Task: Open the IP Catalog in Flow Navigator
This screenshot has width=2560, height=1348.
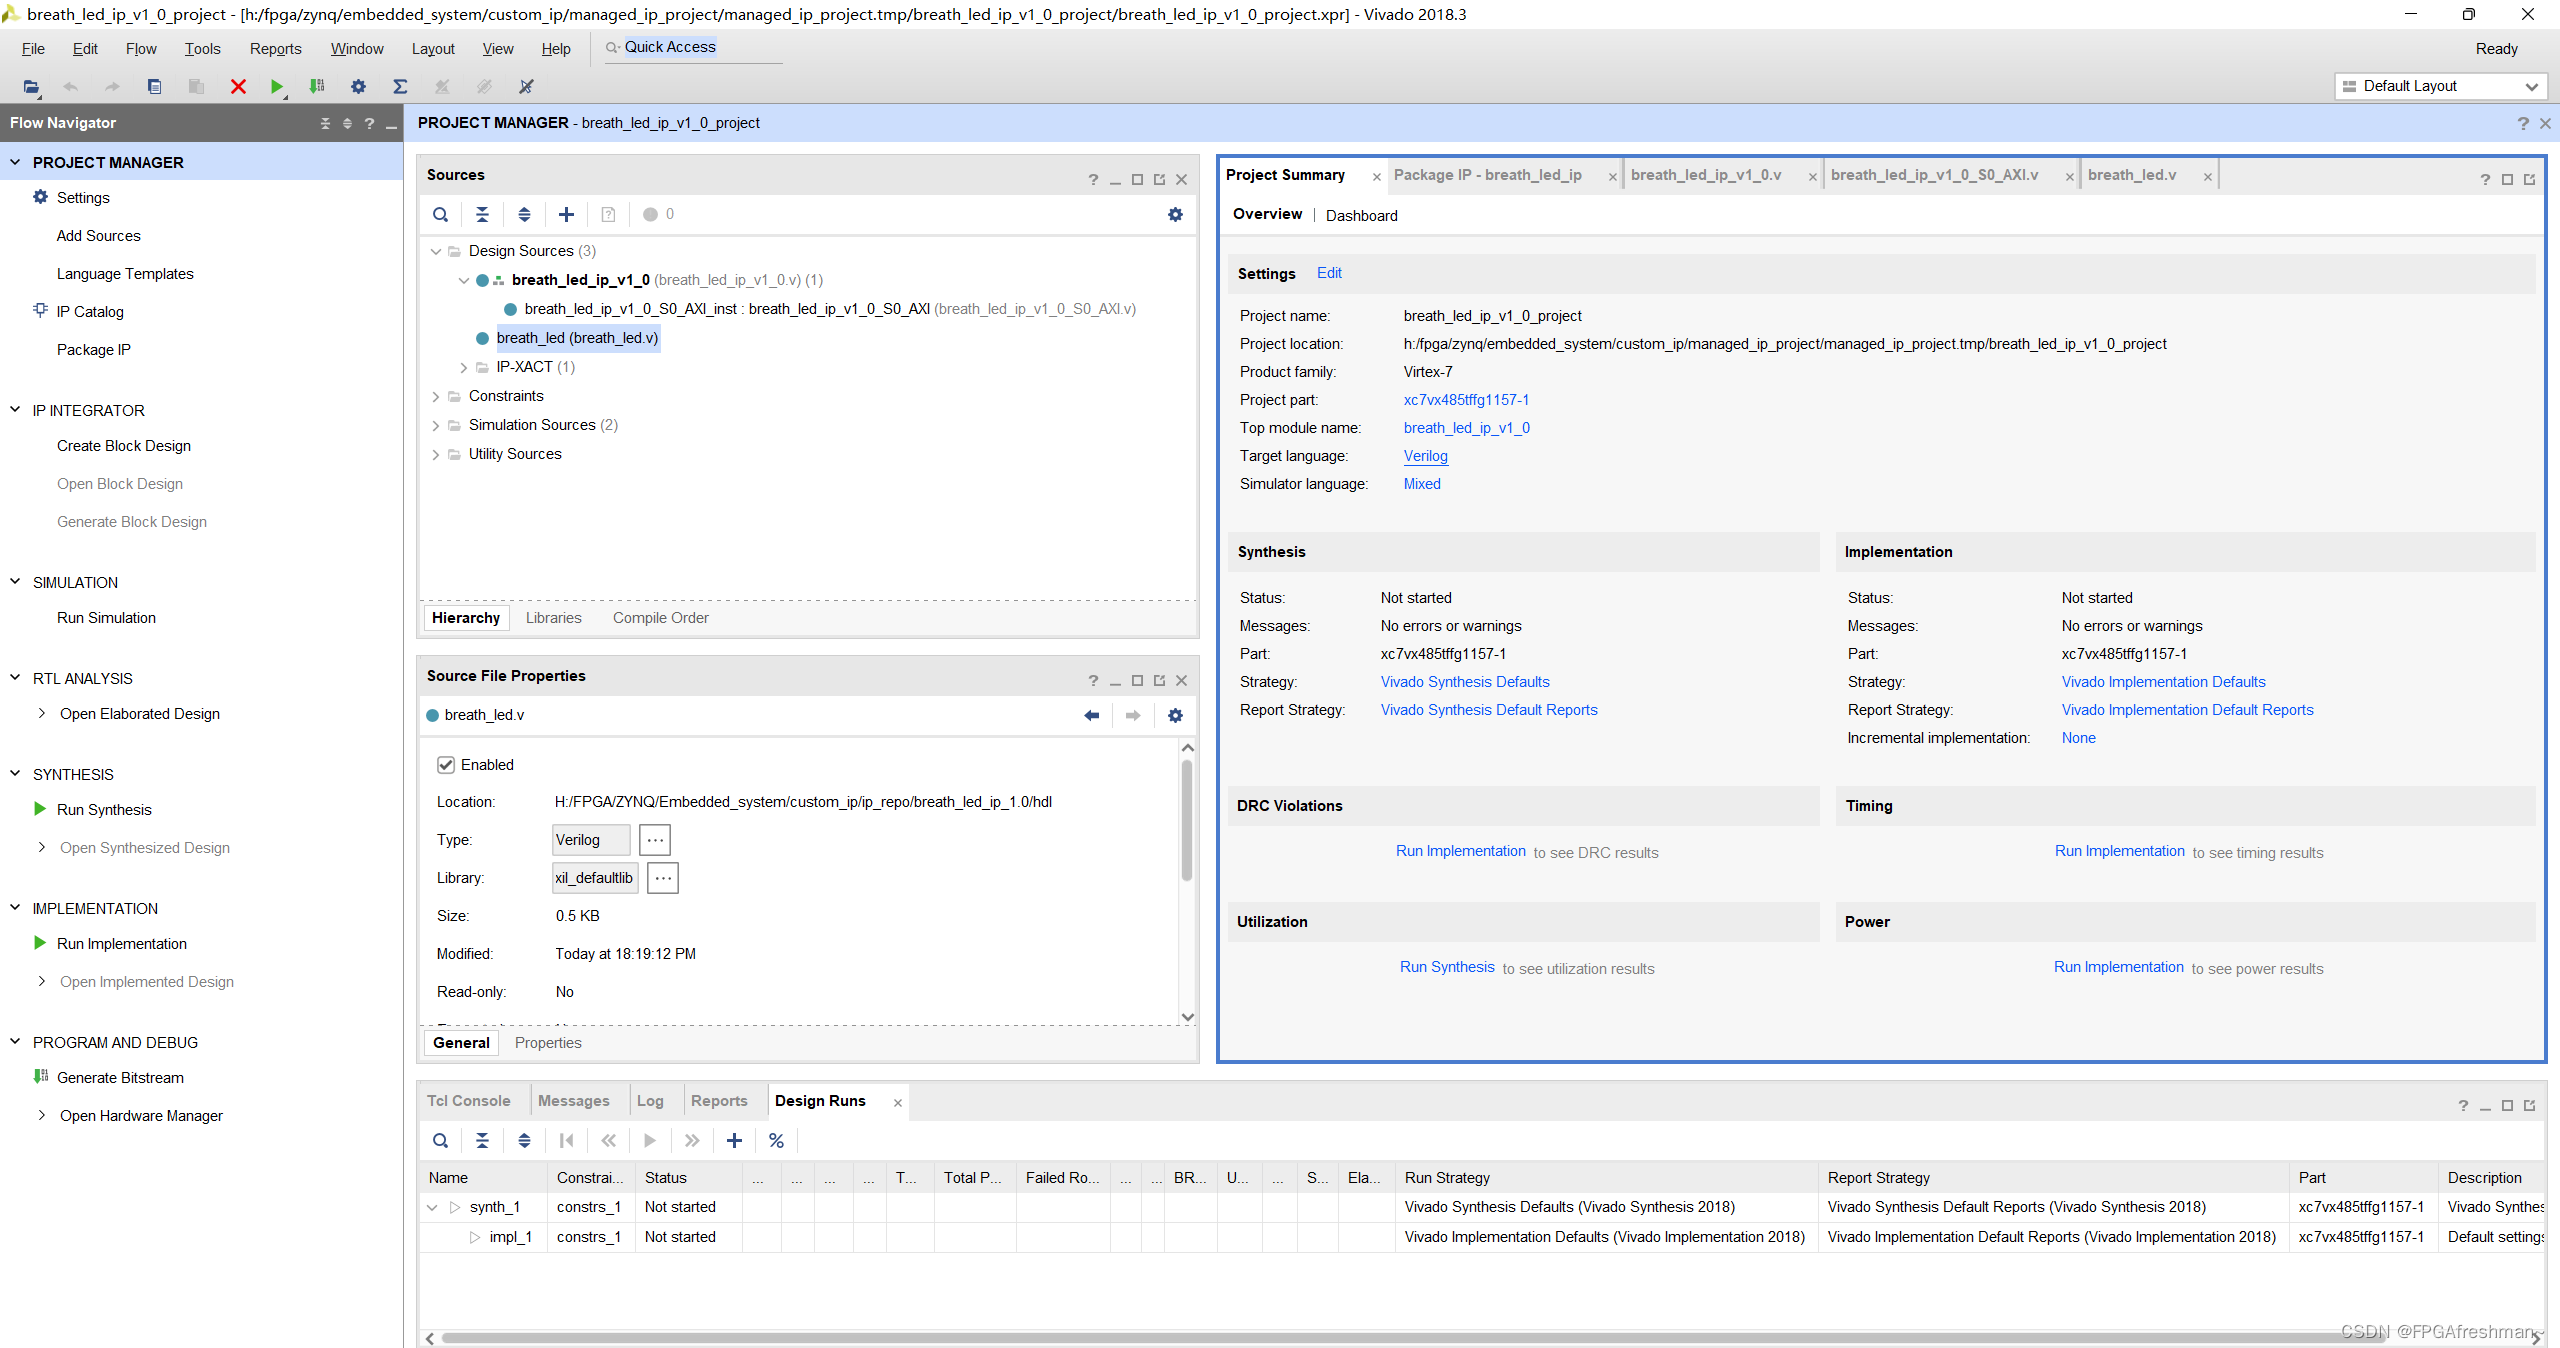Action: [91, 311]
